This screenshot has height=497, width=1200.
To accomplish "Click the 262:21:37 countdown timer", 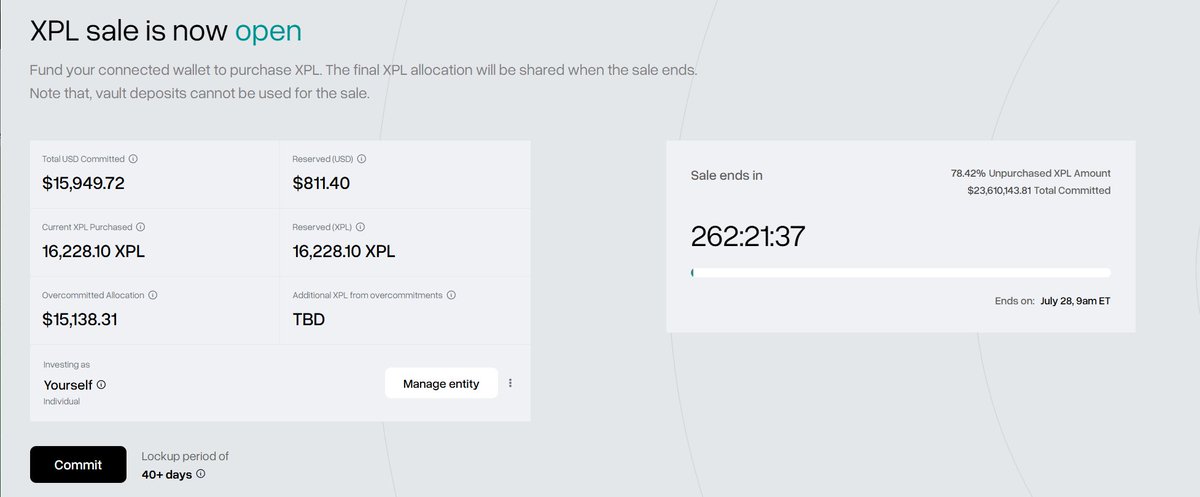I will [x=748, y=236].
